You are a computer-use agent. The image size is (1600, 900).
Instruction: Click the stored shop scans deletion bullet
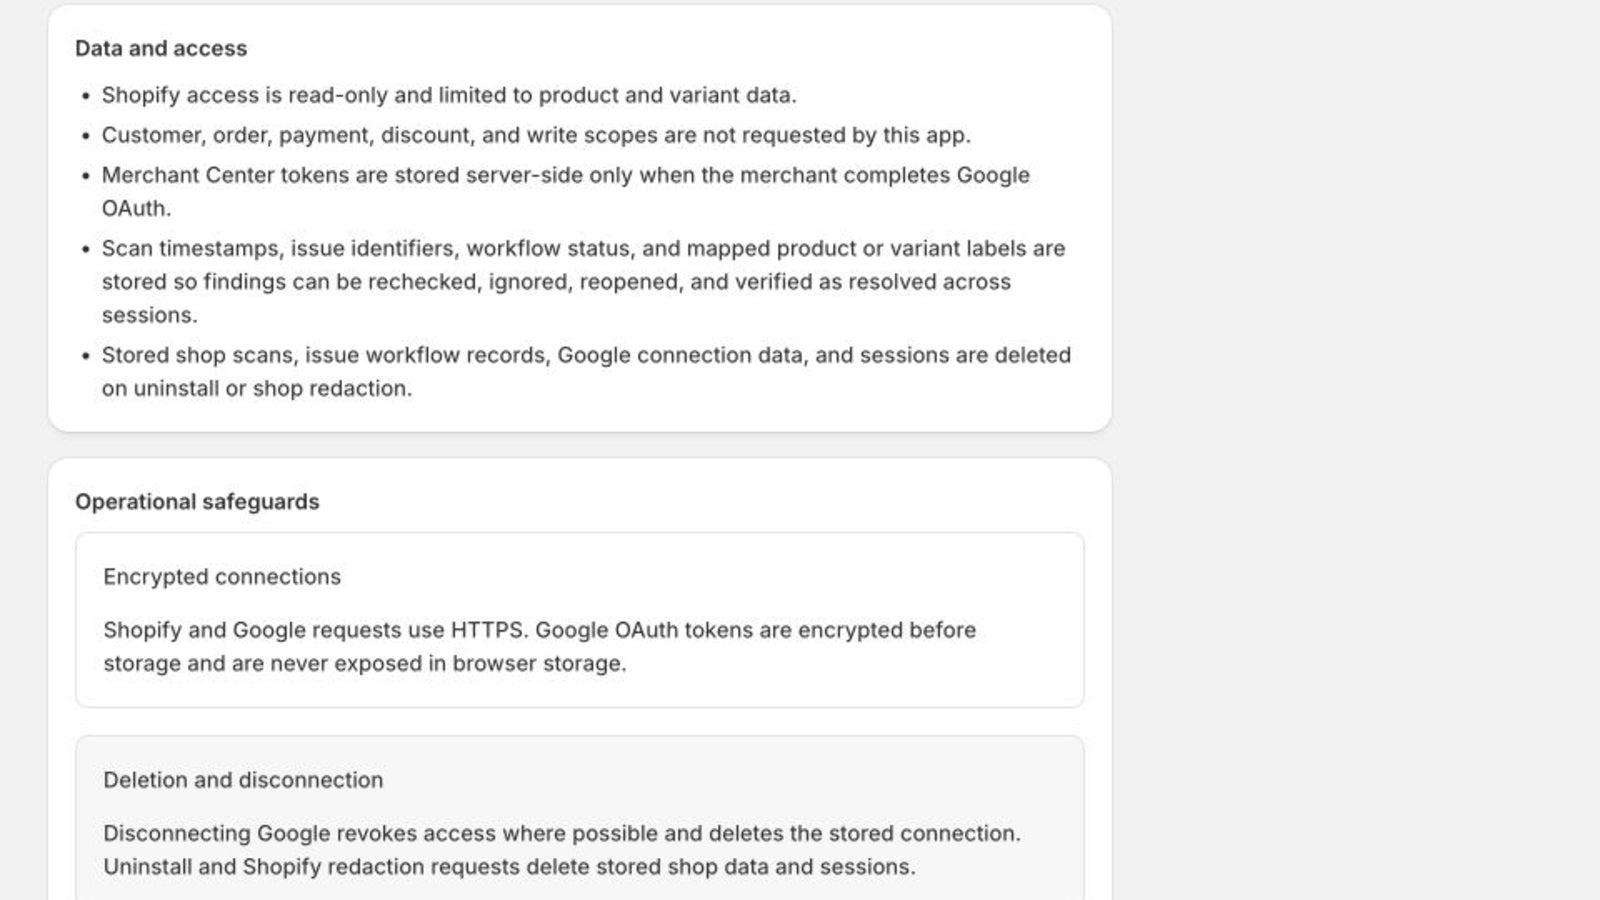point(586,371)
